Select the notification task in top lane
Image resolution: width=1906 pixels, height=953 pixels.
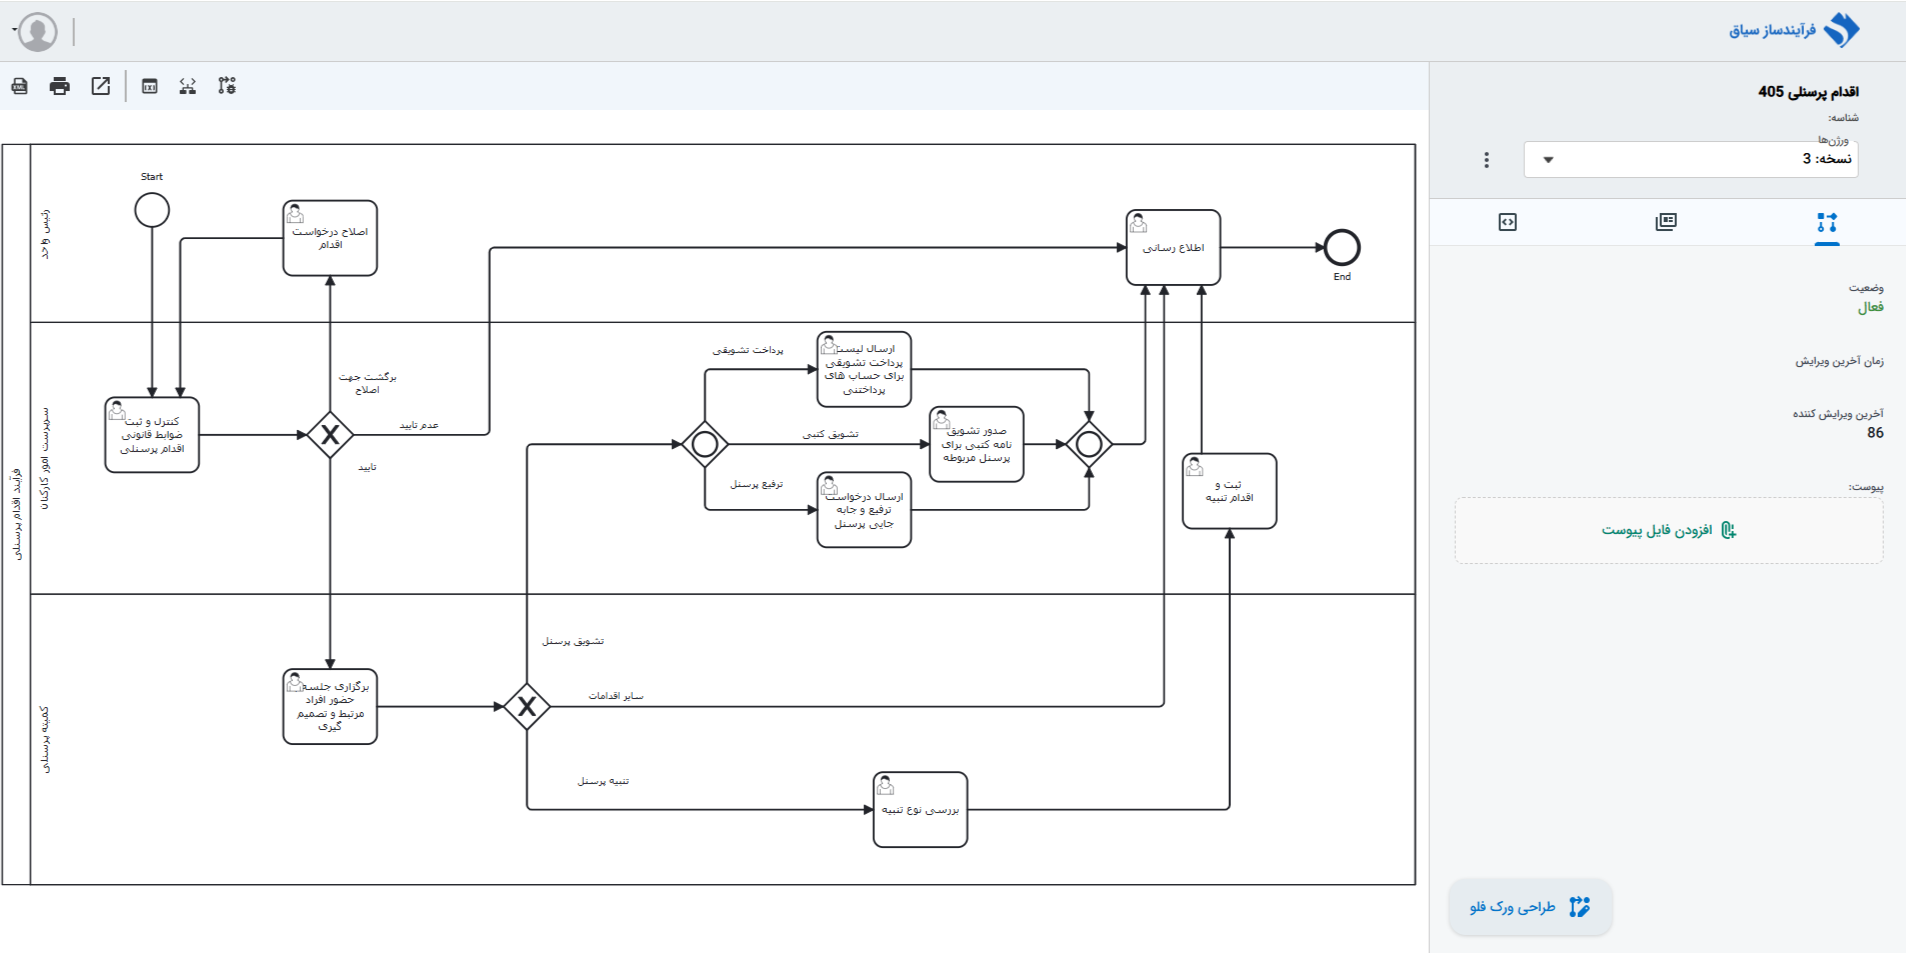point(1173,247)
